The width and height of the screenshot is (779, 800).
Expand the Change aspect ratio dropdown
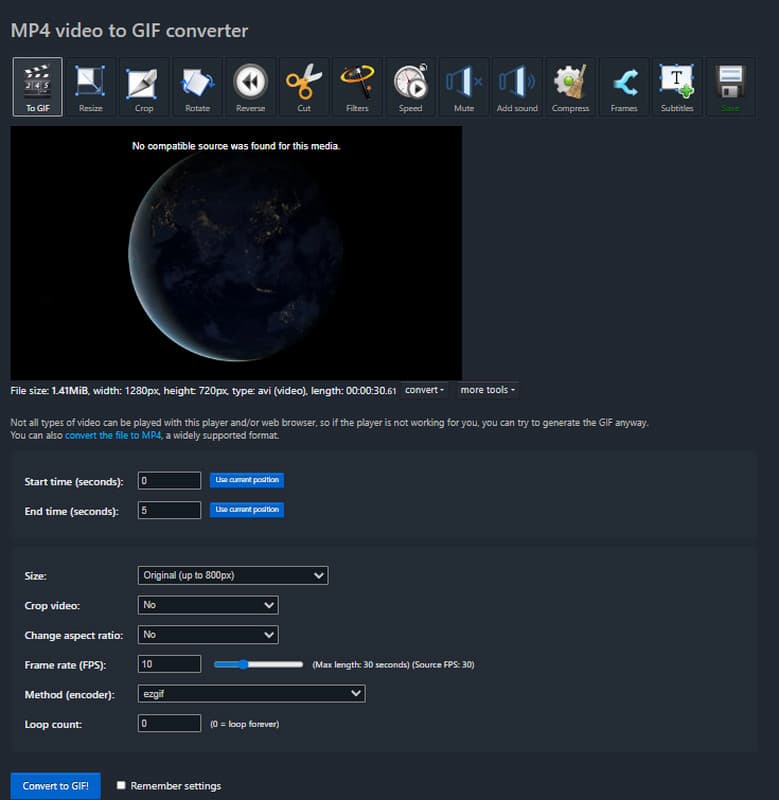[207, 634]
